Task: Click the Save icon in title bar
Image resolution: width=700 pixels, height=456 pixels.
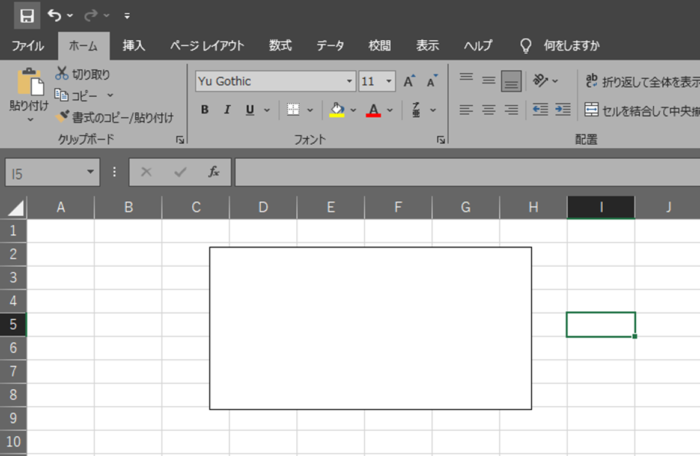Action: coord(26,16)
